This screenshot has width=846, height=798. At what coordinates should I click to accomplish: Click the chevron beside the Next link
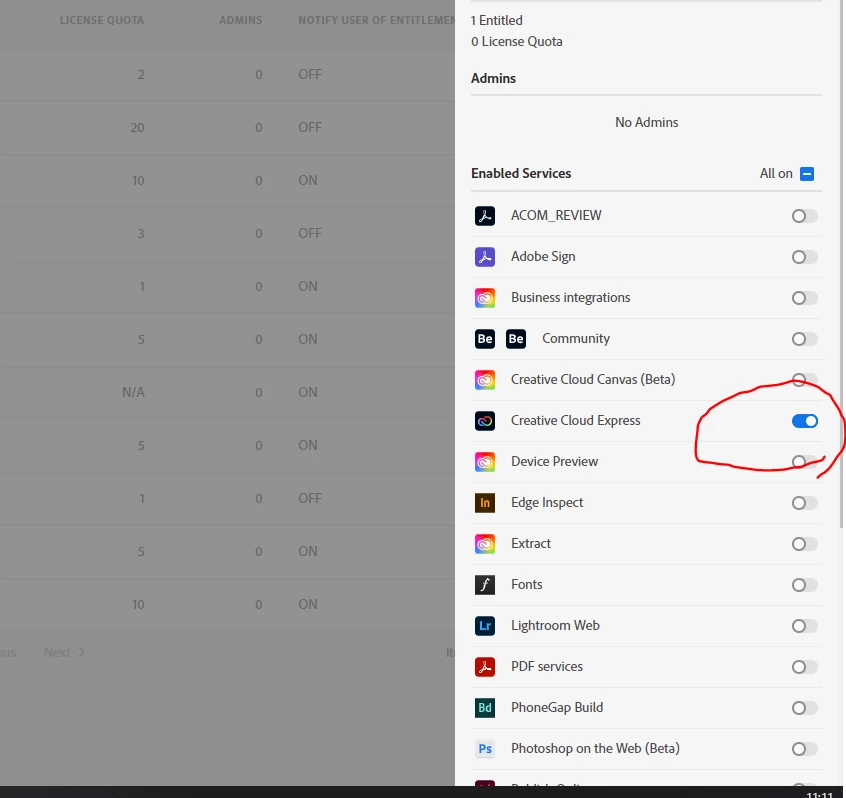click(x=81, y=652)
